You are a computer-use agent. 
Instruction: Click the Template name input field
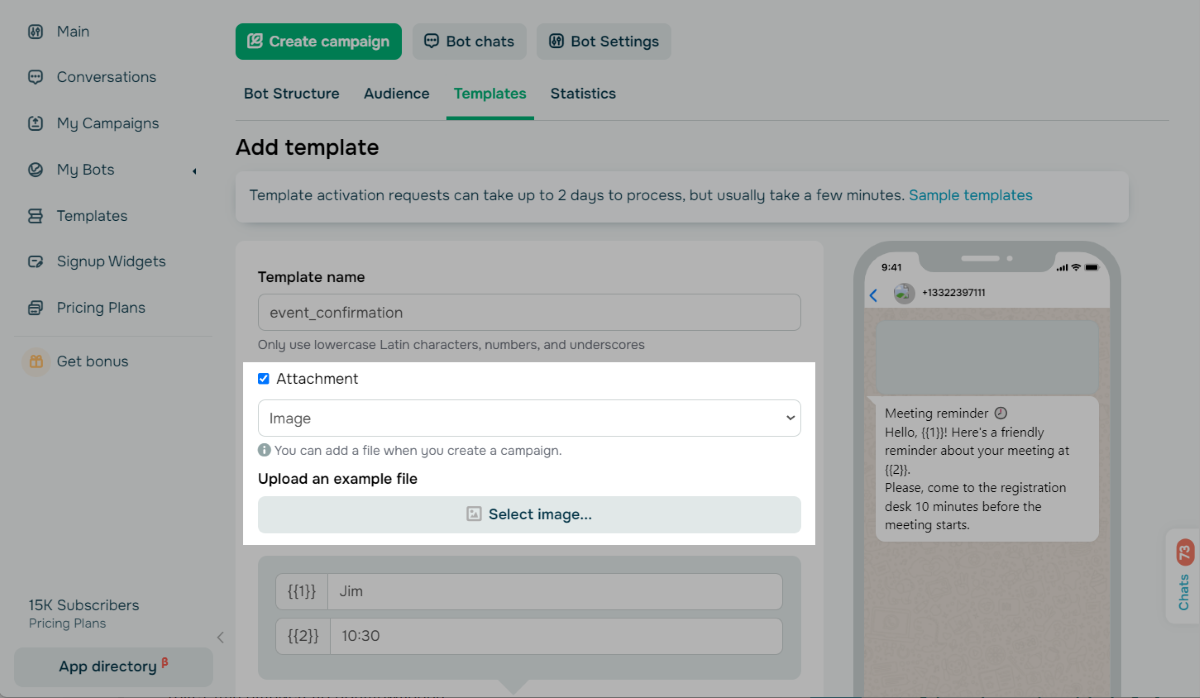(x=529, y=312)
